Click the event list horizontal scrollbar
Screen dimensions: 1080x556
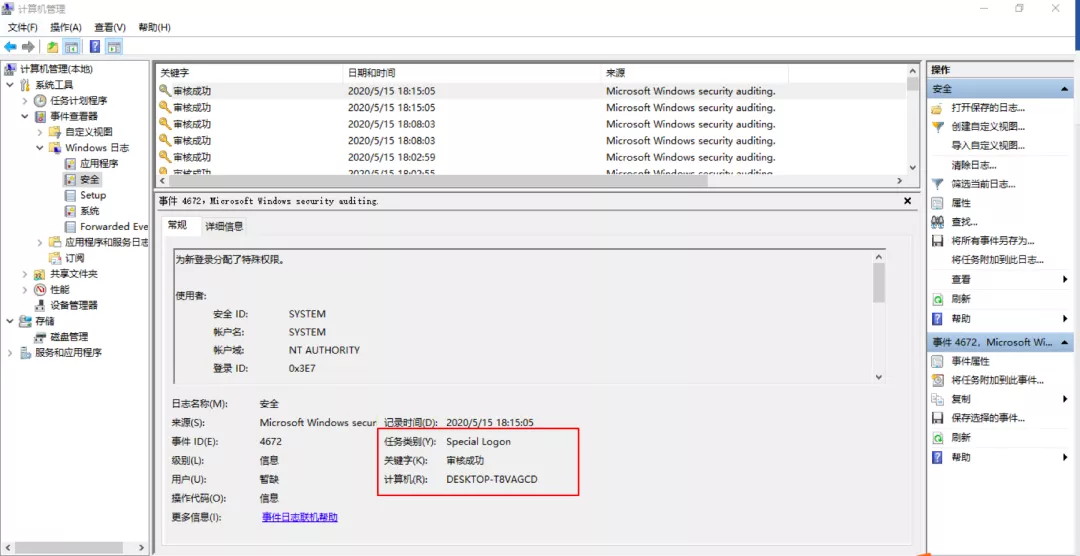coord(530,181)
